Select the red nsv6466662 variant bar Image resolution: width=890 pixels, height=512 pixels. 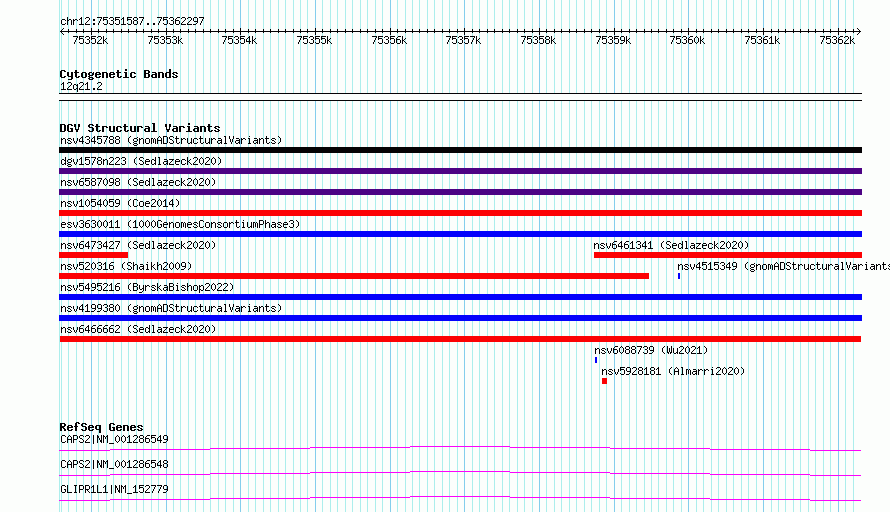point(460,339)
